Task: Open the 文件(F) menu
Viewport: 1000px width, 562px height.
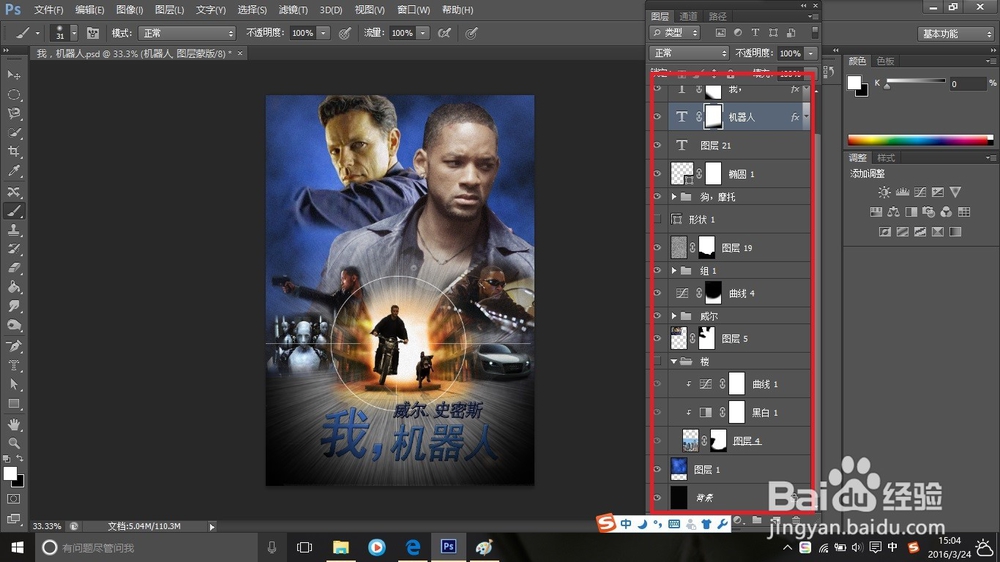Action: pyautogui.click(x=48, y=10)
